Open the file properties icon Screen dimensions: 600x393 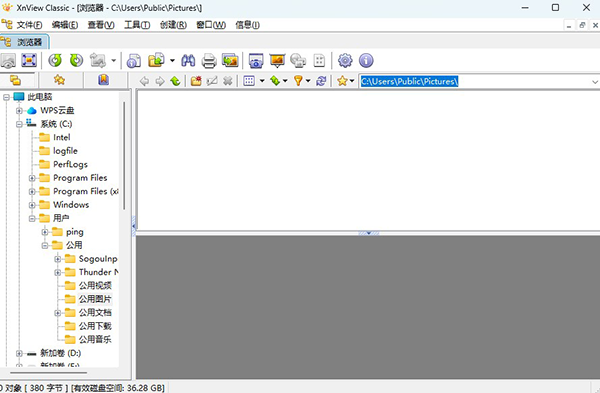click(x=134, y=60)
